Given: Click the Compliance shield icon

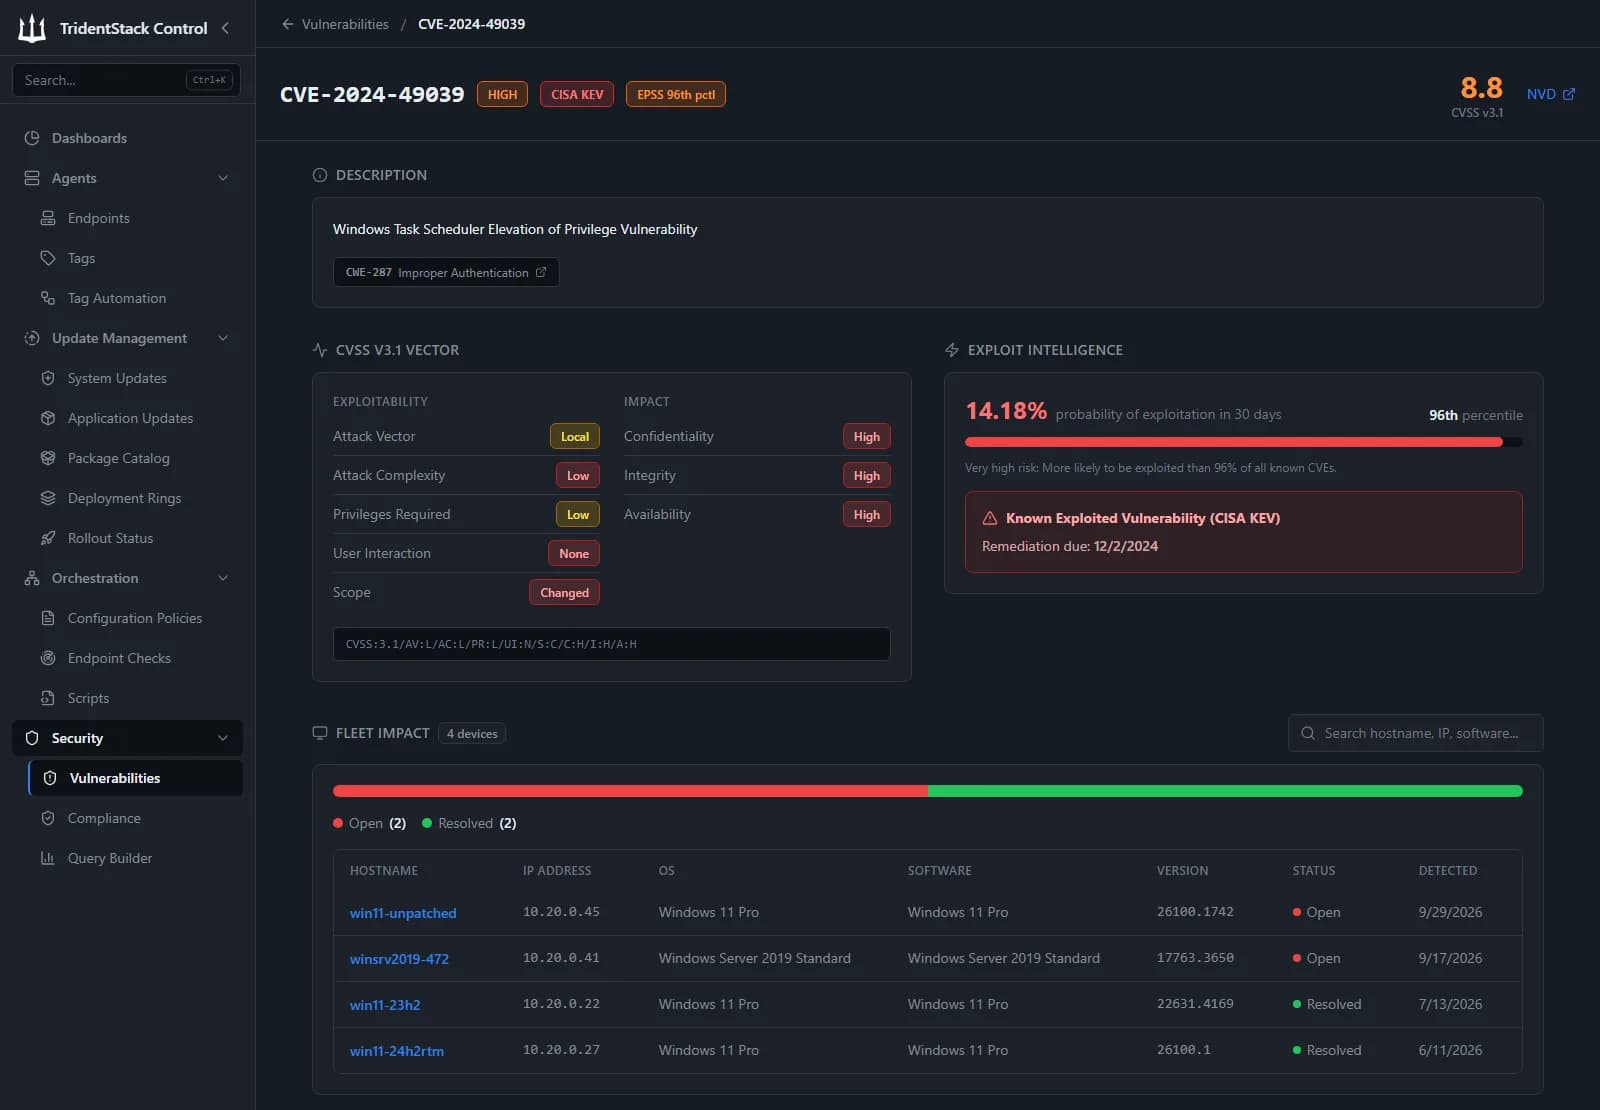Looking at the screenshot, I should 48,818.
